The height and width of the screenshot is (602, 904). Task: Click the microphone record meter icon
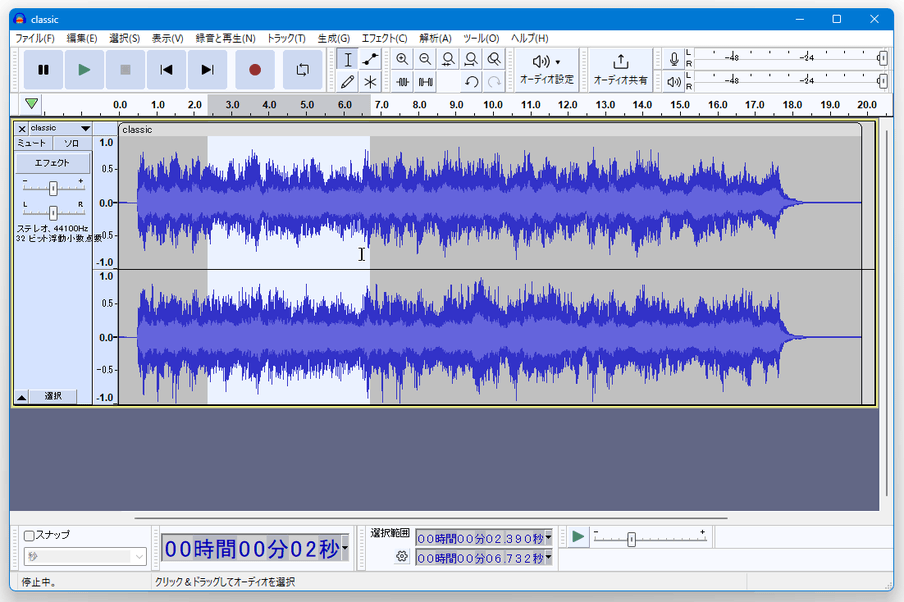pos(673,59)
